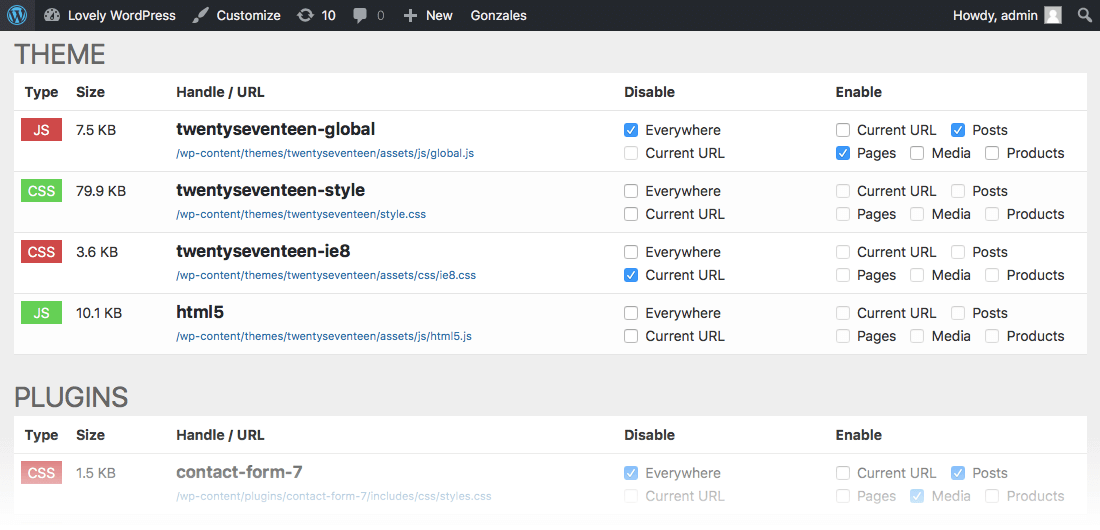1100x530 pixels.
Task: Click the CSS badge for contact-form-7
Action: [41, 473]
